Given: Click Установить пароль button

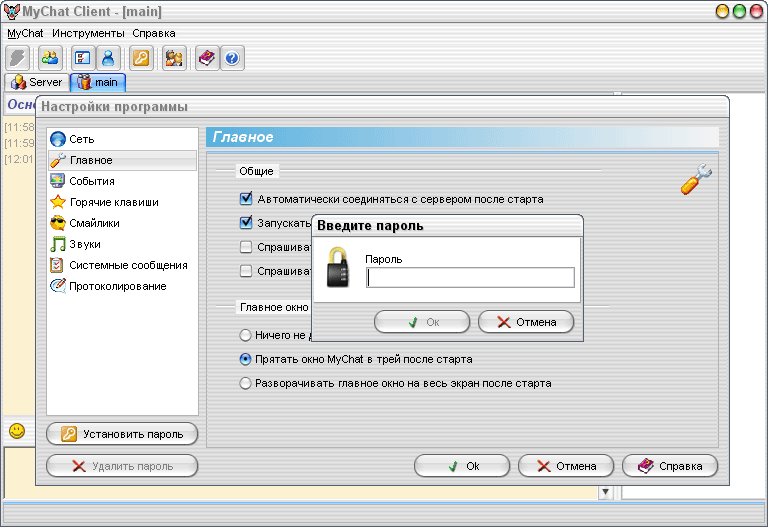Looking at the screenshot, I should [122, 434].
